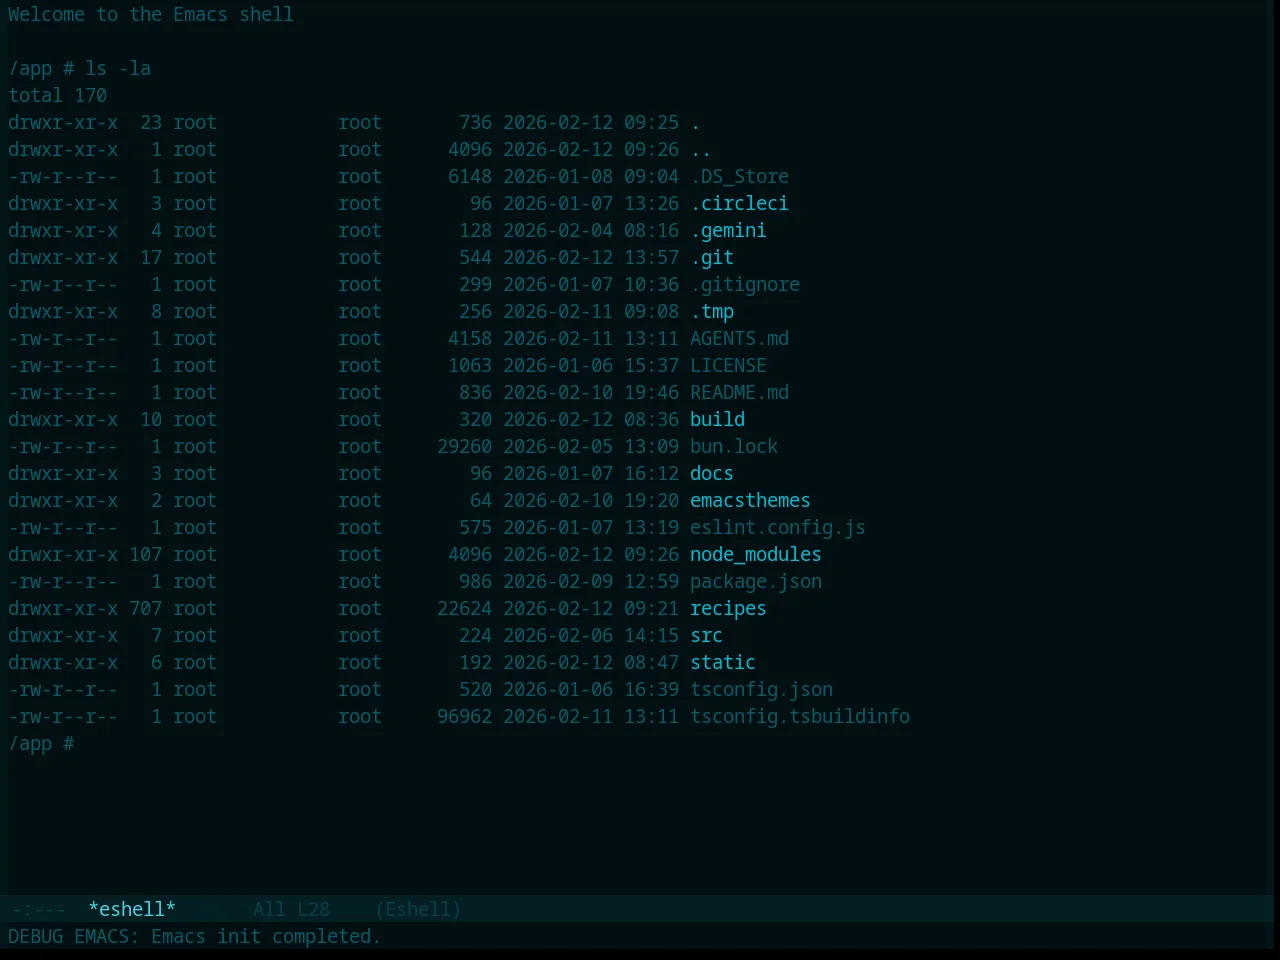Click the node_modules directory name
This screenshot has width=1280, height=960.
coord(756,554)
